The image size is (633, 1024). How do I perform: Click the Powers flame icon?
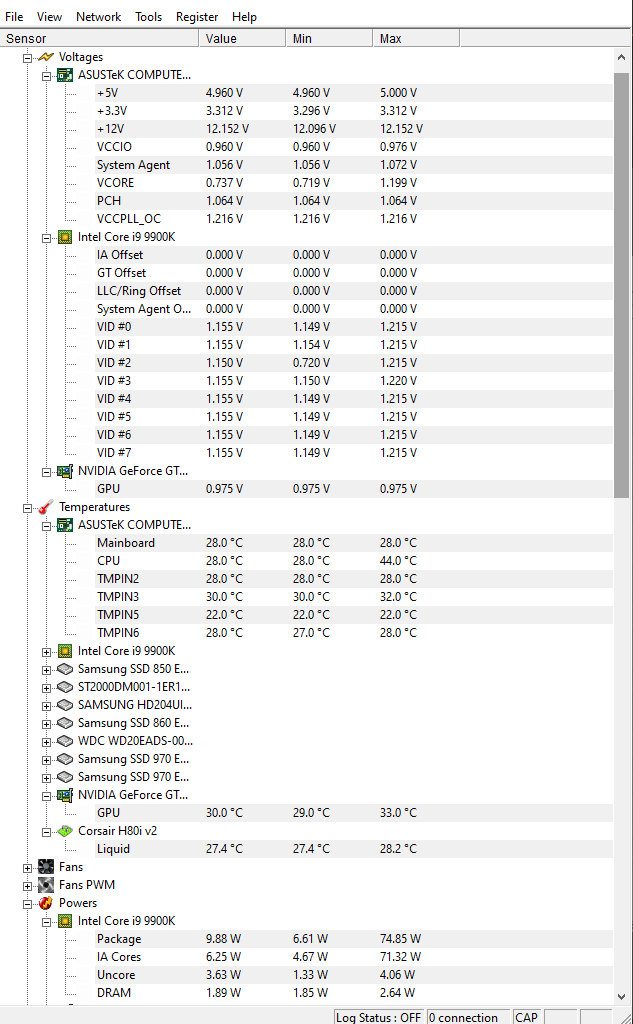[x=46, y=903]
